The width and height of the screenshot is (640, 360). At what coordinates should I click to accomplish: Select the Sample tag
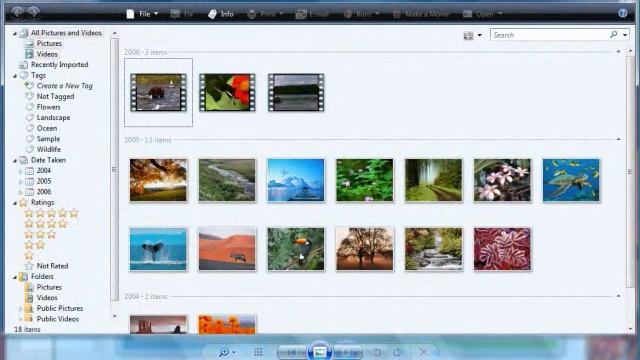[x=48, y=139]
